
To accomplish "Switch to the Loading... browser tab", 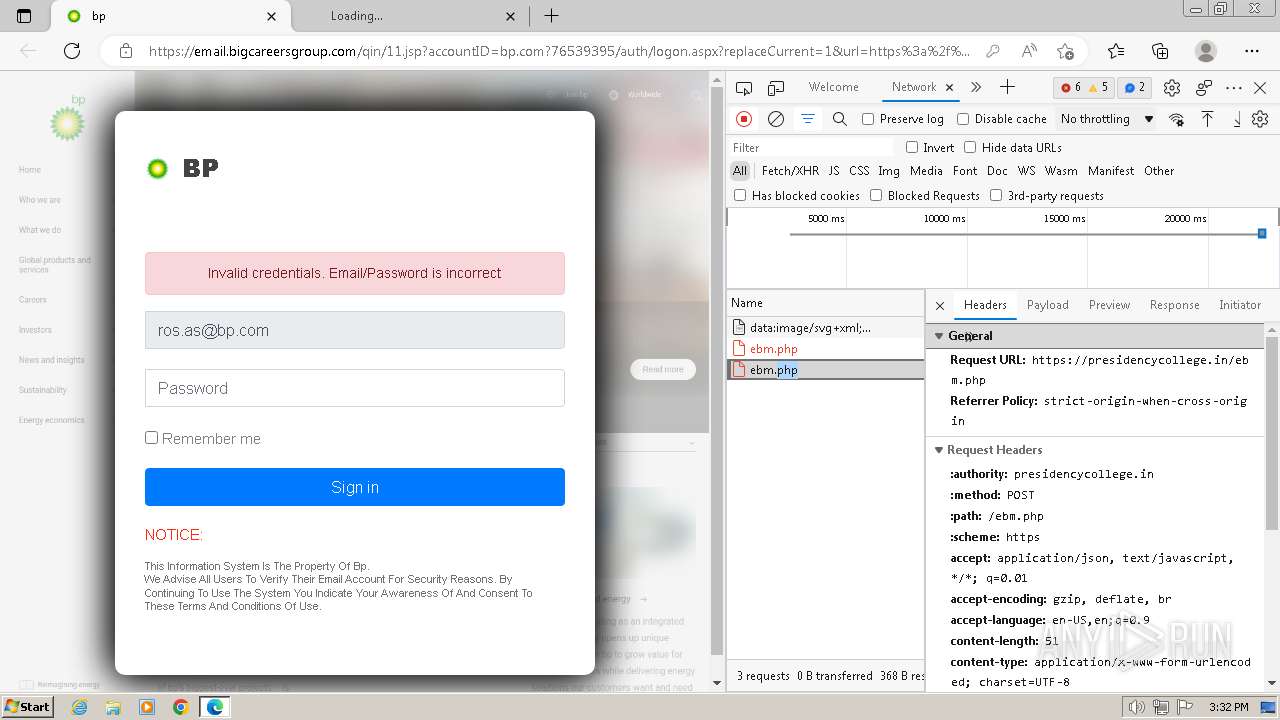I will pyautogui.click(x=410, y=16).
